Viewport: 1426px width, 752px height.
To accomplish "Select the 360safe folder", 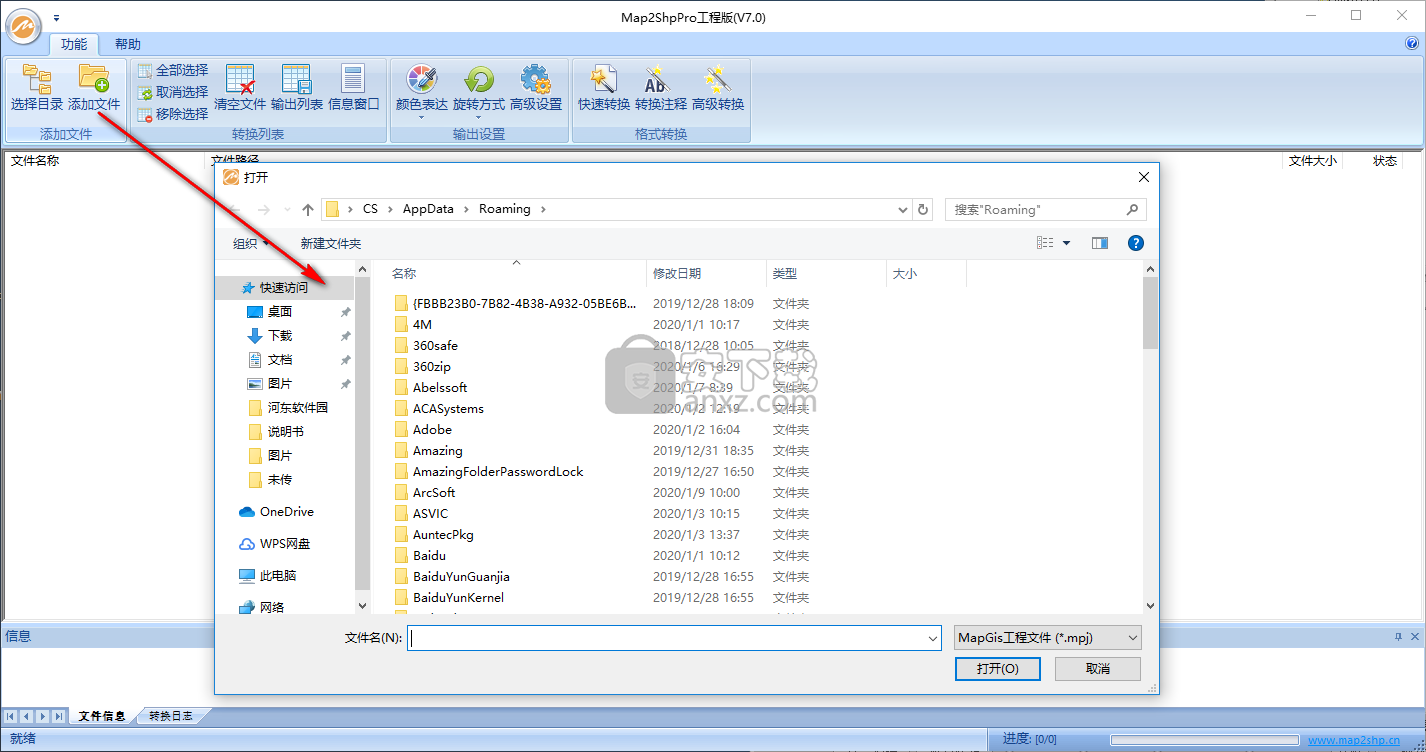I will (435, 345).
